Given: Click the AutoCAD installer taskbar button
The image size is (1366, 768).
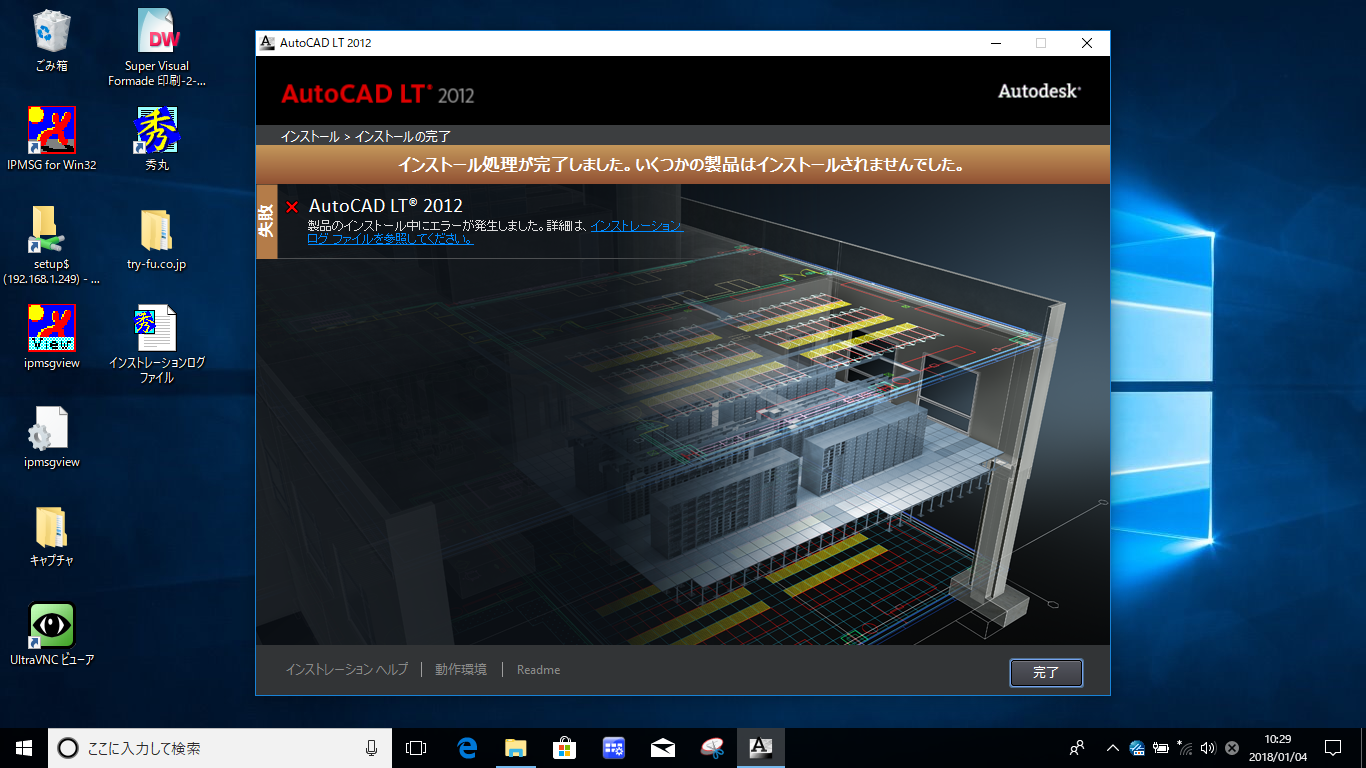Looking at the screenshot, I should point(760,747).
